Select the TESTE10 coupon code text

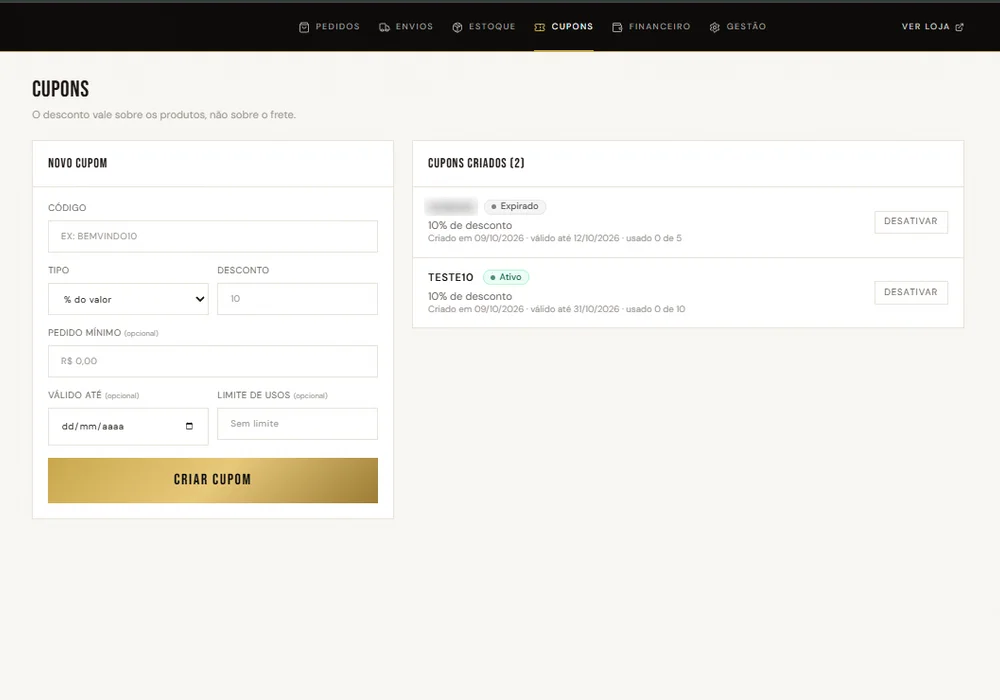(451, 277)
